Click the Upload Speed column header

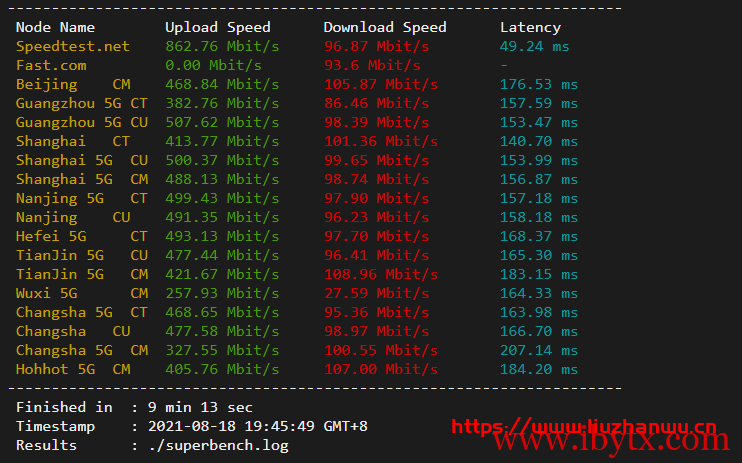click(x=217, y=27)
